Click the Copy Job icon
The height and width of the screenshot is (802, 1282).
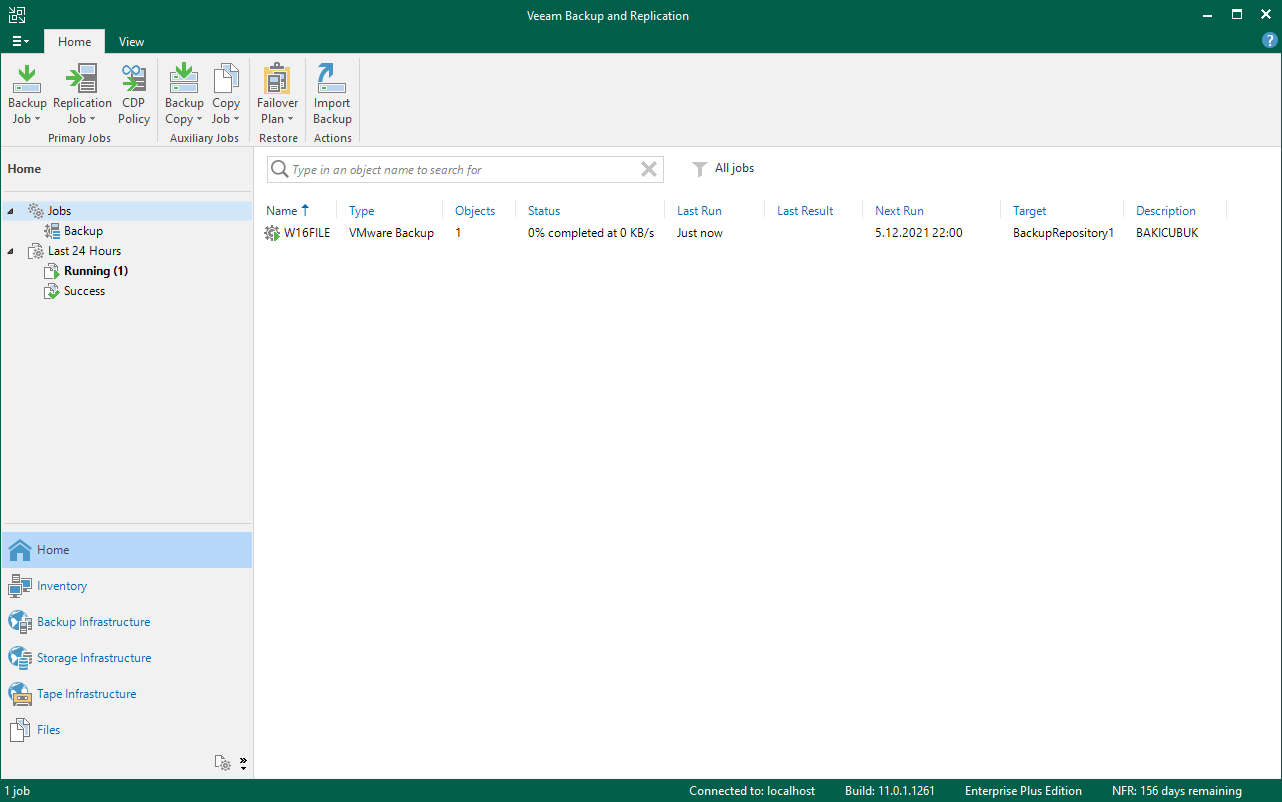tap(226, 79)
